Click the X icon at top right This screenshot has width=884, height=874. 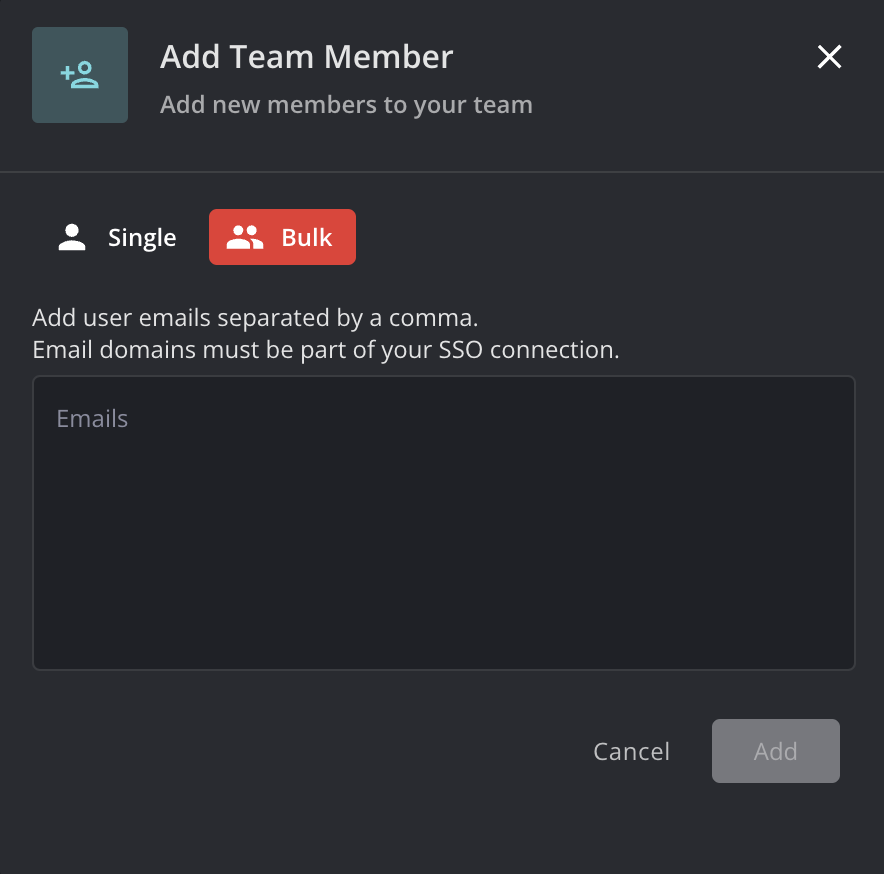point(829,57)
